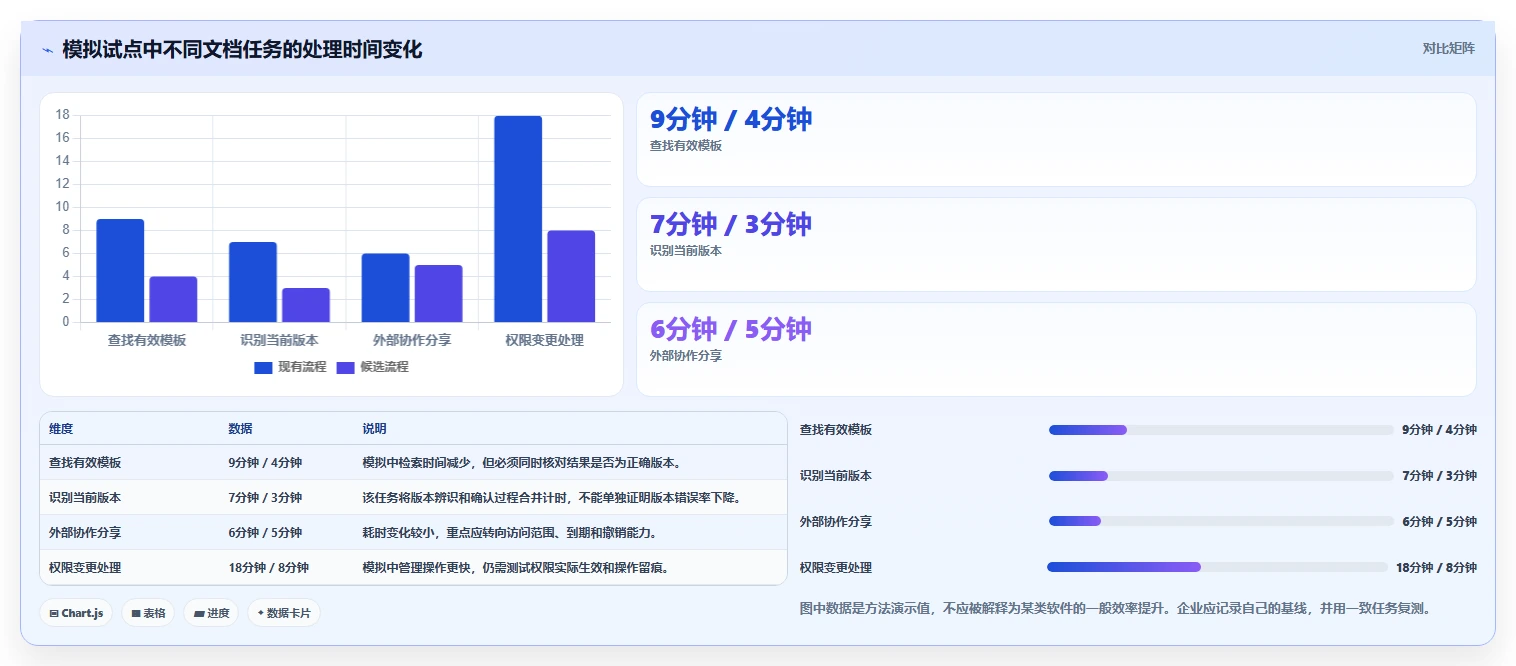Screen dimensions: 1516x666
Task: Click the 权限变更处理 progress bar
Action: (x=1218, y=567)
